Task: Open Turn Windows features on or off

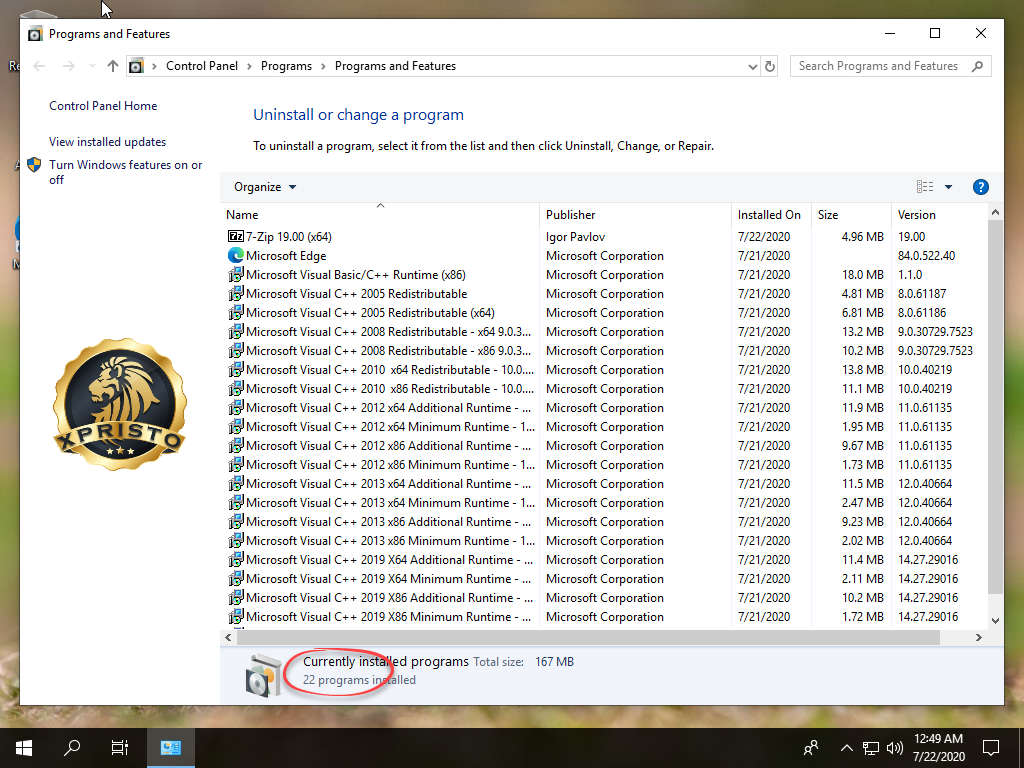Action: click(125, 172)
